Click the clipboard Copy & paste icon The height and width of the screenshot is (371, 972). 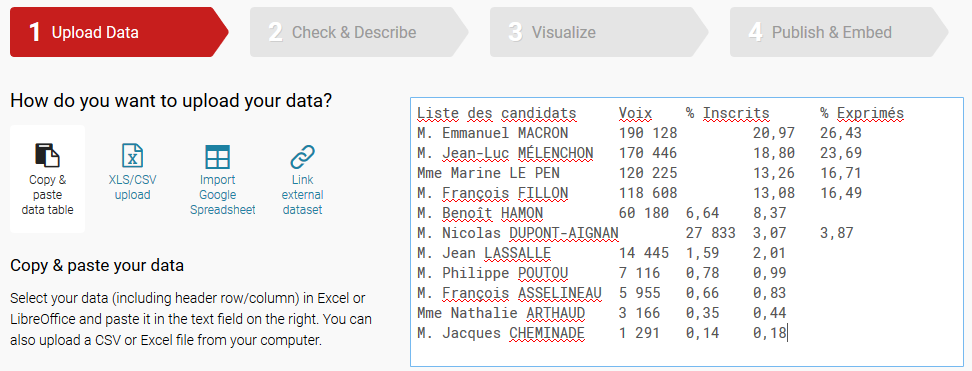click(47, 155)
